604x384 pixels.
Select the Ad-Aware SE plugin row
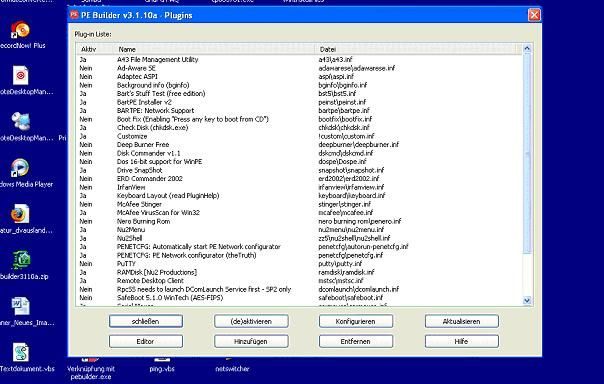click(299, 68)
